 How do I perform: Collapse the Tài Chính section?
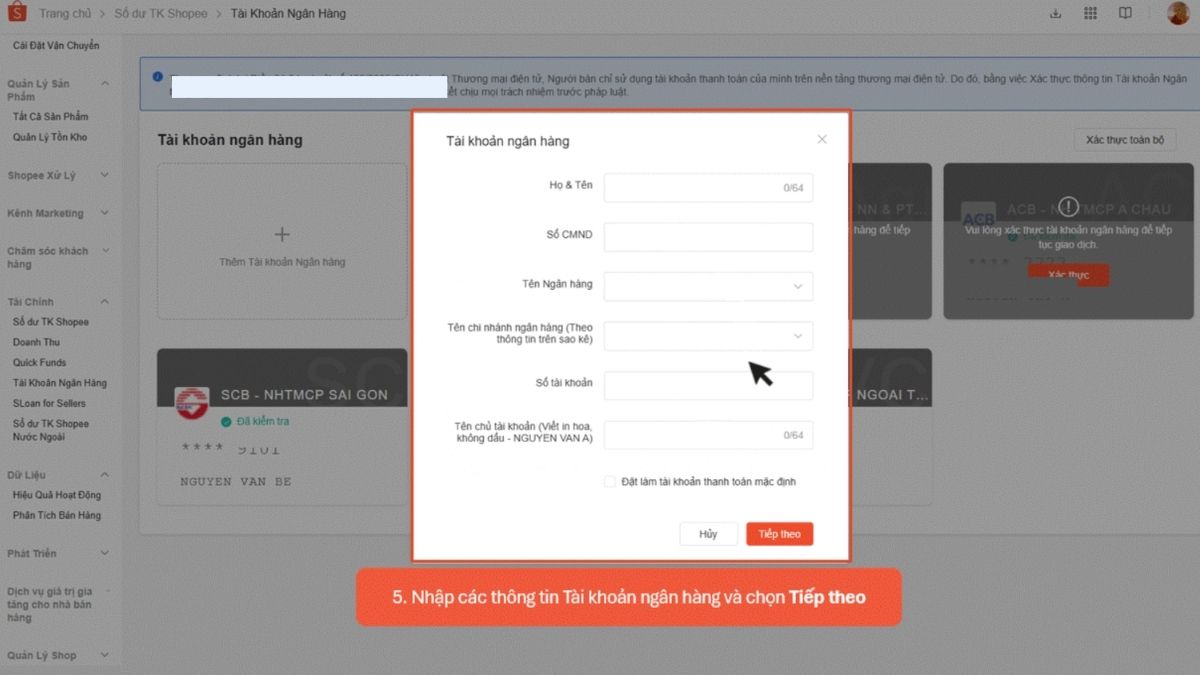(105, 302)
